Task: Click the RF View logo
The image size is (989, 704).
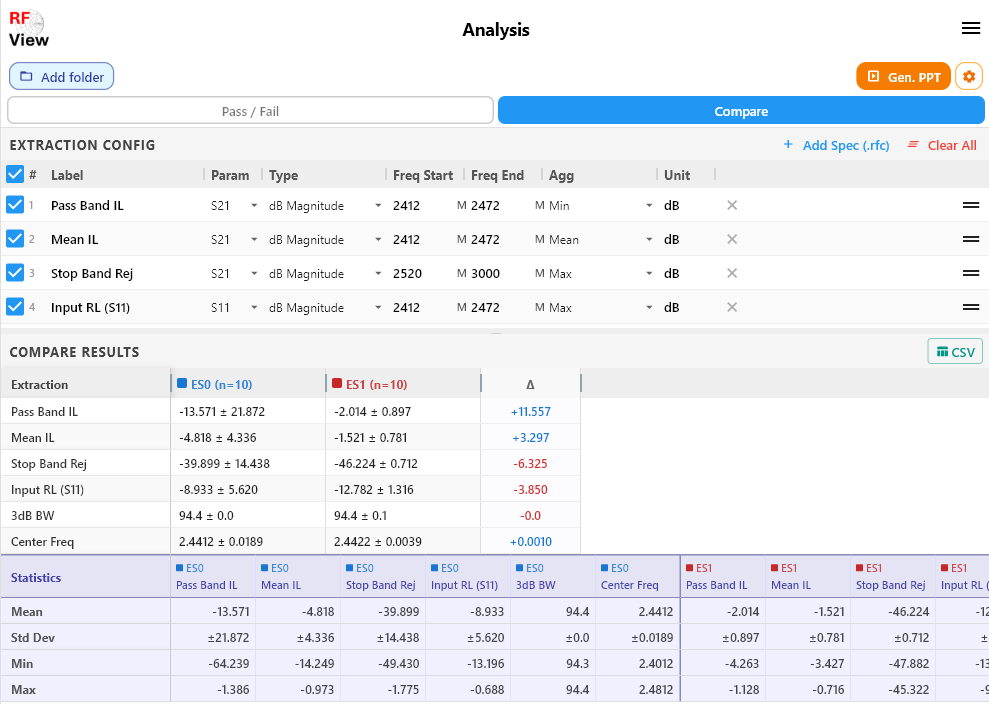Action: (28, 29)
